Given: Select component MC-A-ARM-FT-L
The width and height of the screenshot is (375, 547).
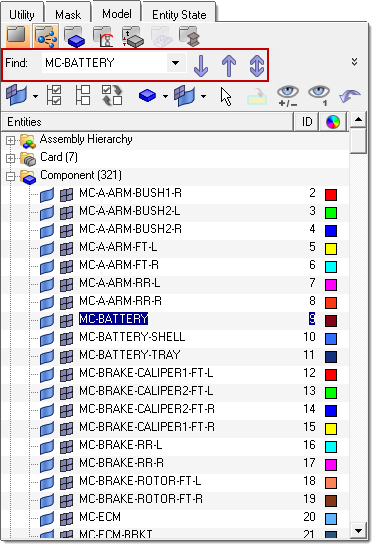Looking at the screenshot, I should 118,247.
